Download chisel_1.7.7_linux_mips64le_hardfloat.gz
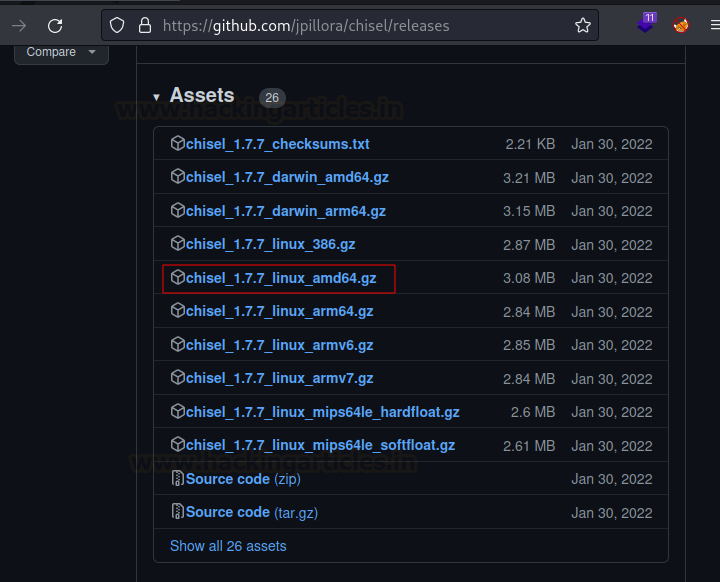The width and height of the screenshot is (720, 582). tap(323, 412)
